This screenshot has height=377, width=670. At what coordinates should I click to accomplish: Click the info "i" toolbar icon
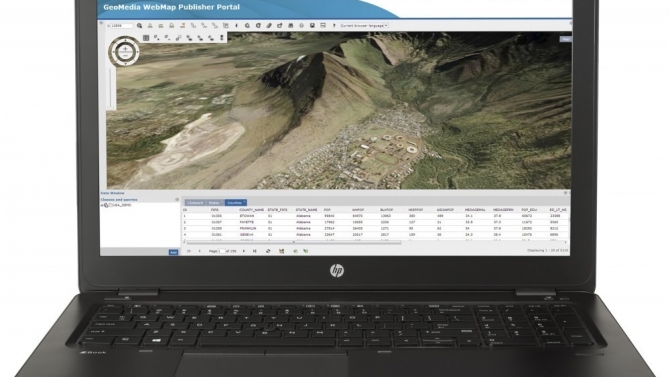236,26
